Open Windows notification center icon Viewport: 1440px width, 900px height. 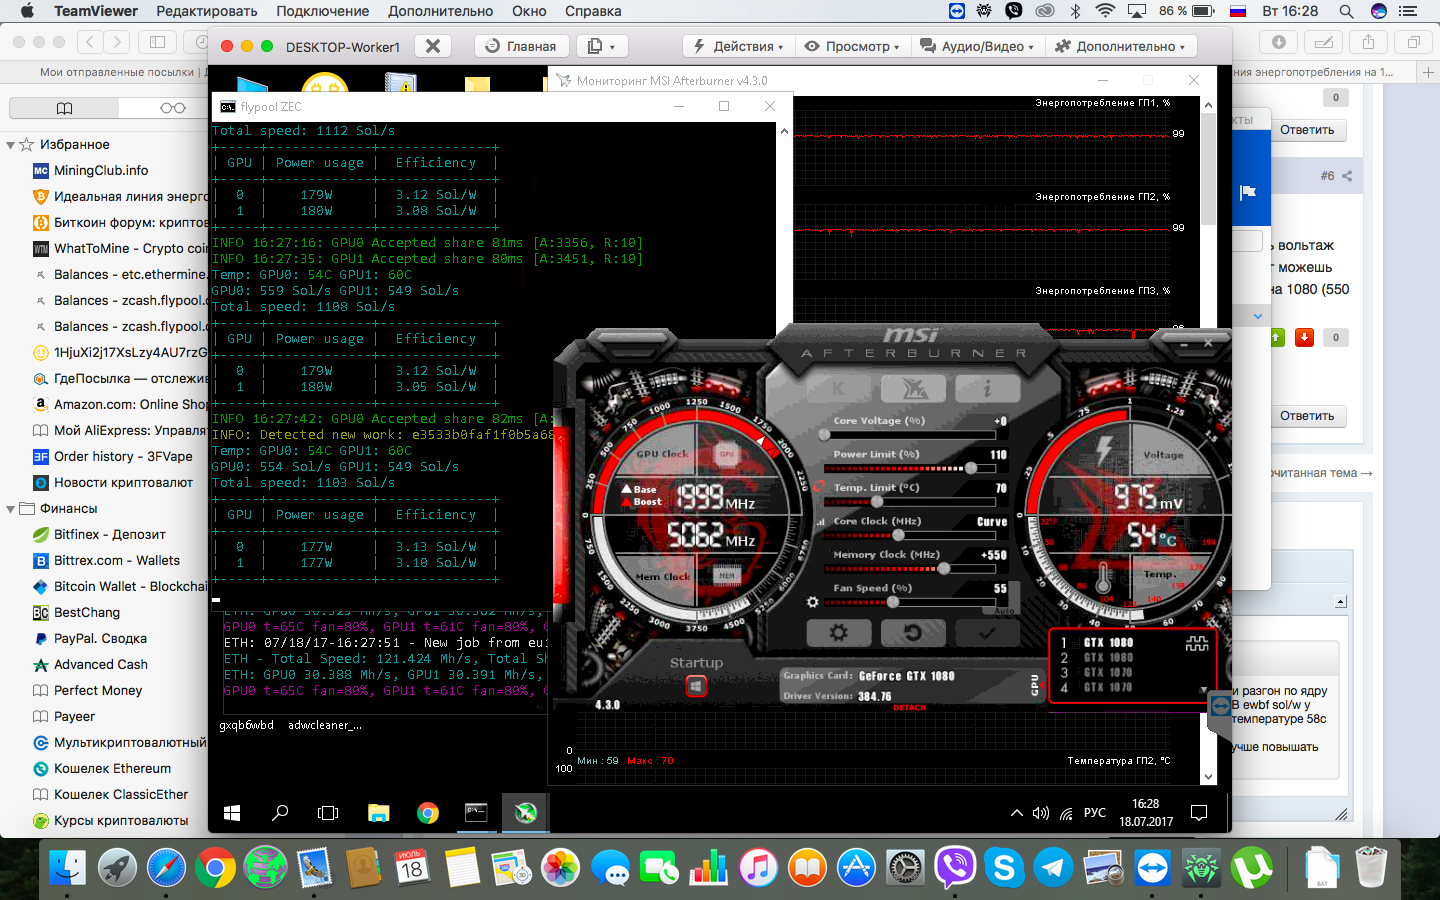(1199, 813)
